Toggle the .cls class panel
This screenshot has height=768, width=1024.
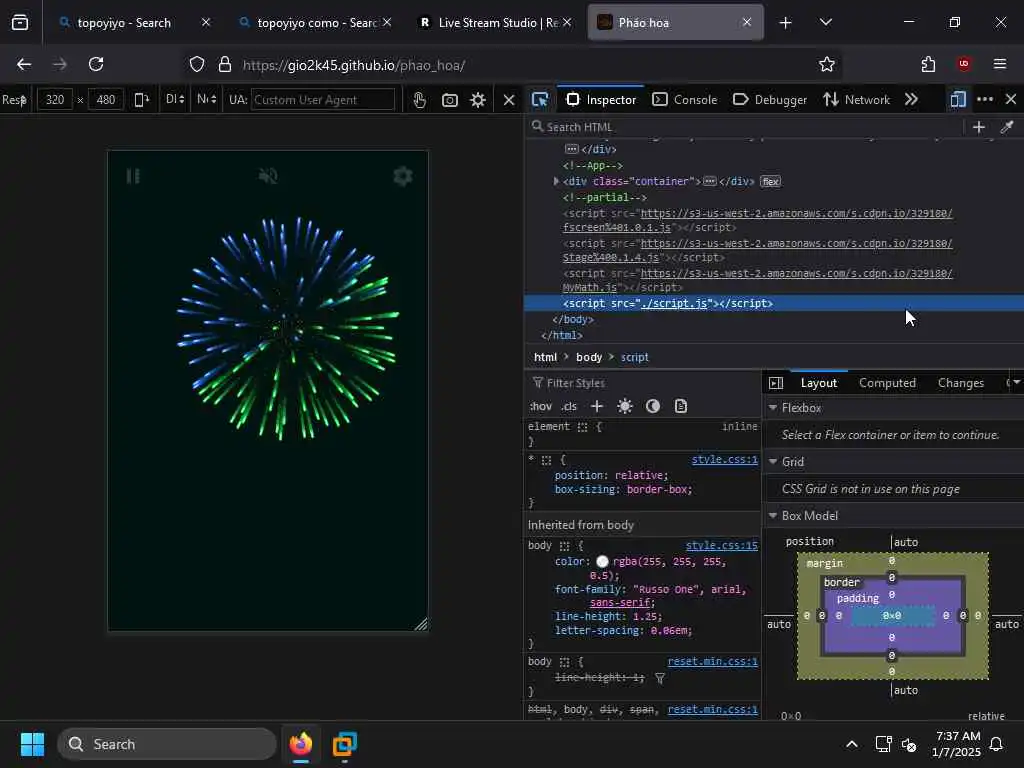(x=569, y=406)
